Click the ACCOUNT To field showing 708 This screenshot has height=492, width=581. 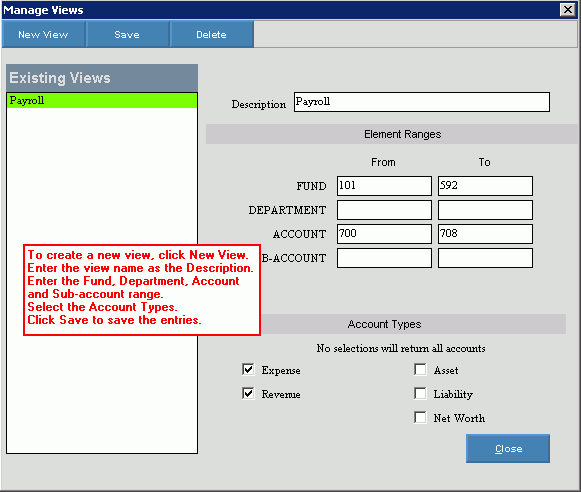coord(485,234)
